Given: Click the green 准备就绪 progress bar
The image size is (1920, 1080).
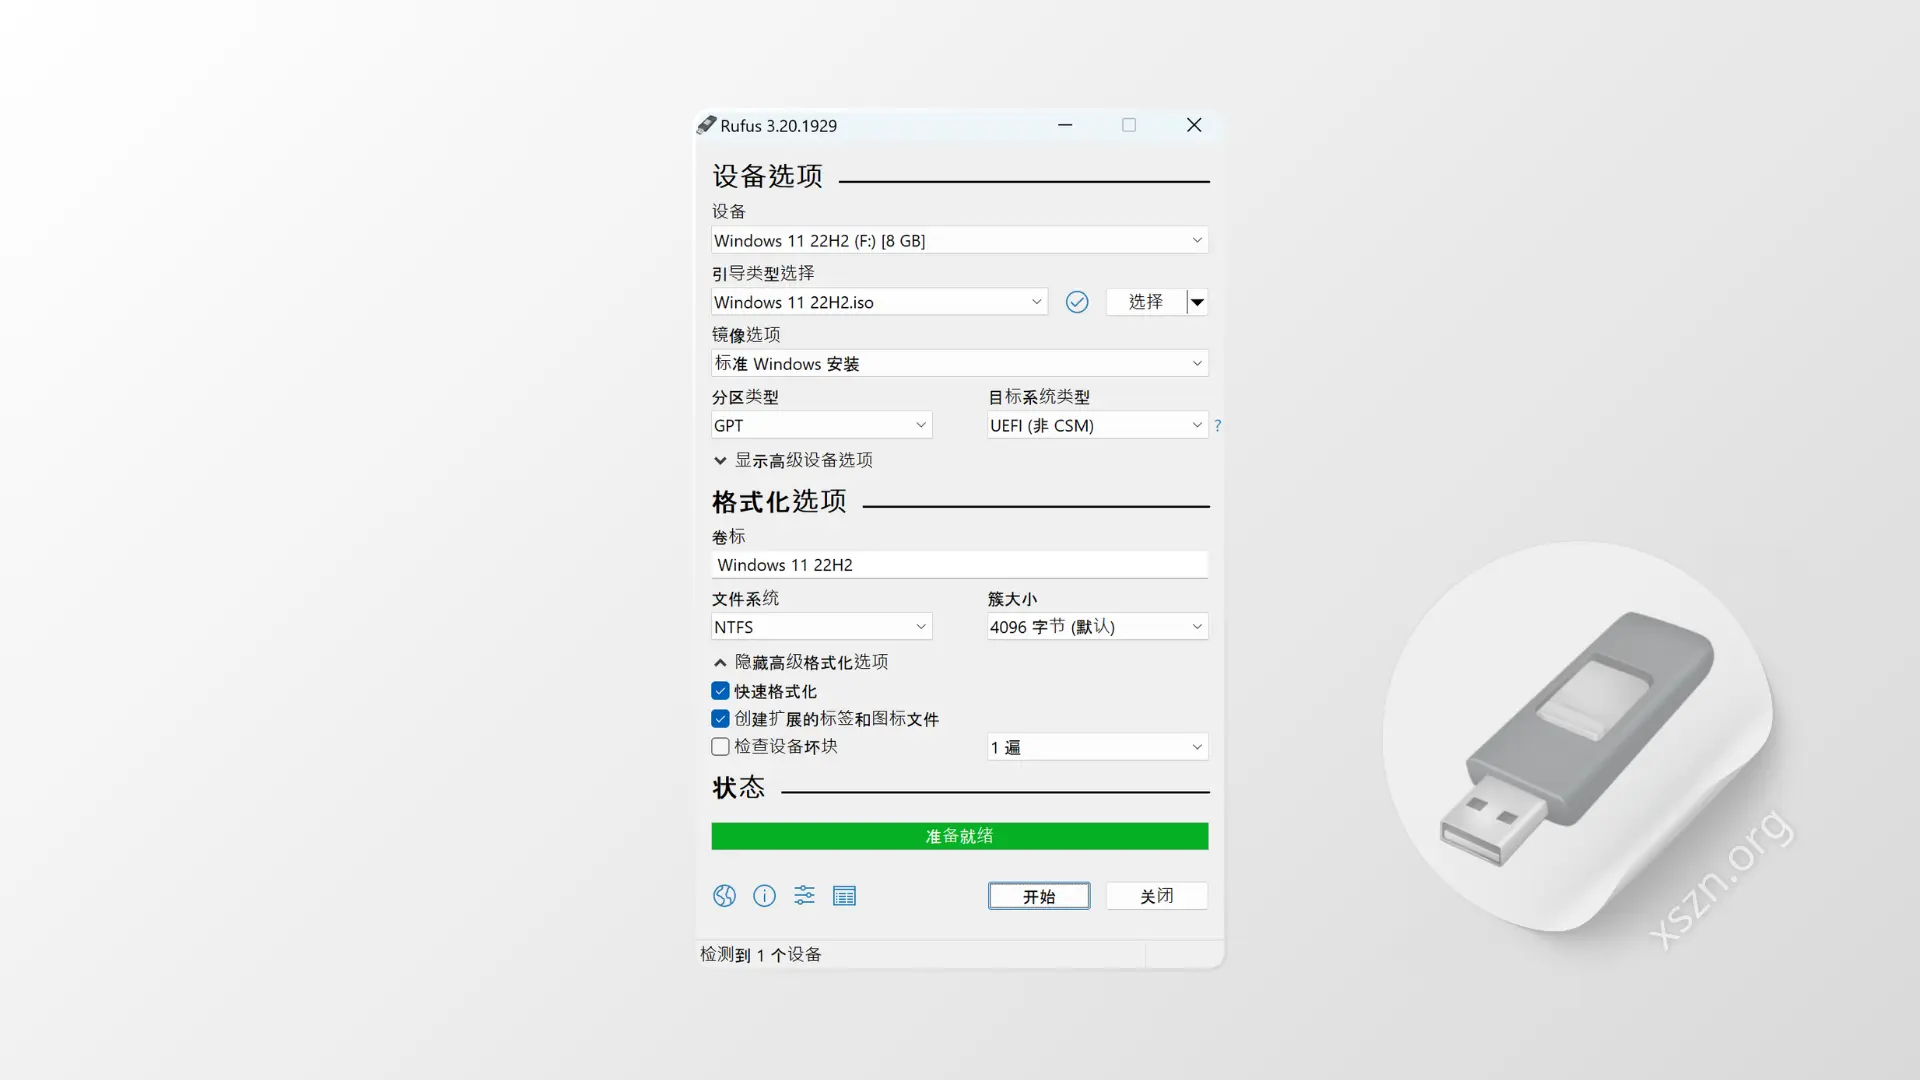Looking at the screenshot, I should tap(958, 836).
